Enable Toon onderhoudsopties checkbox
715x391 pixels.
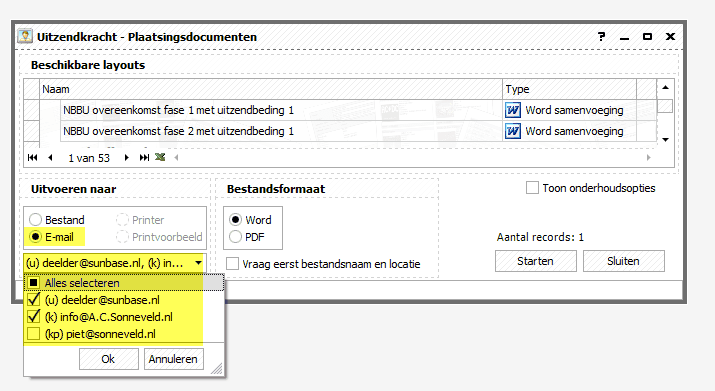(532, 188)
